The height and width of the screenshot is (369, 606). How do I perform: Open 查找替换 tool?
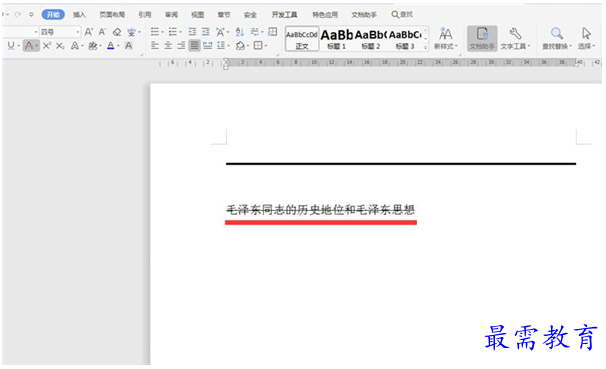(x=557, y=39)
